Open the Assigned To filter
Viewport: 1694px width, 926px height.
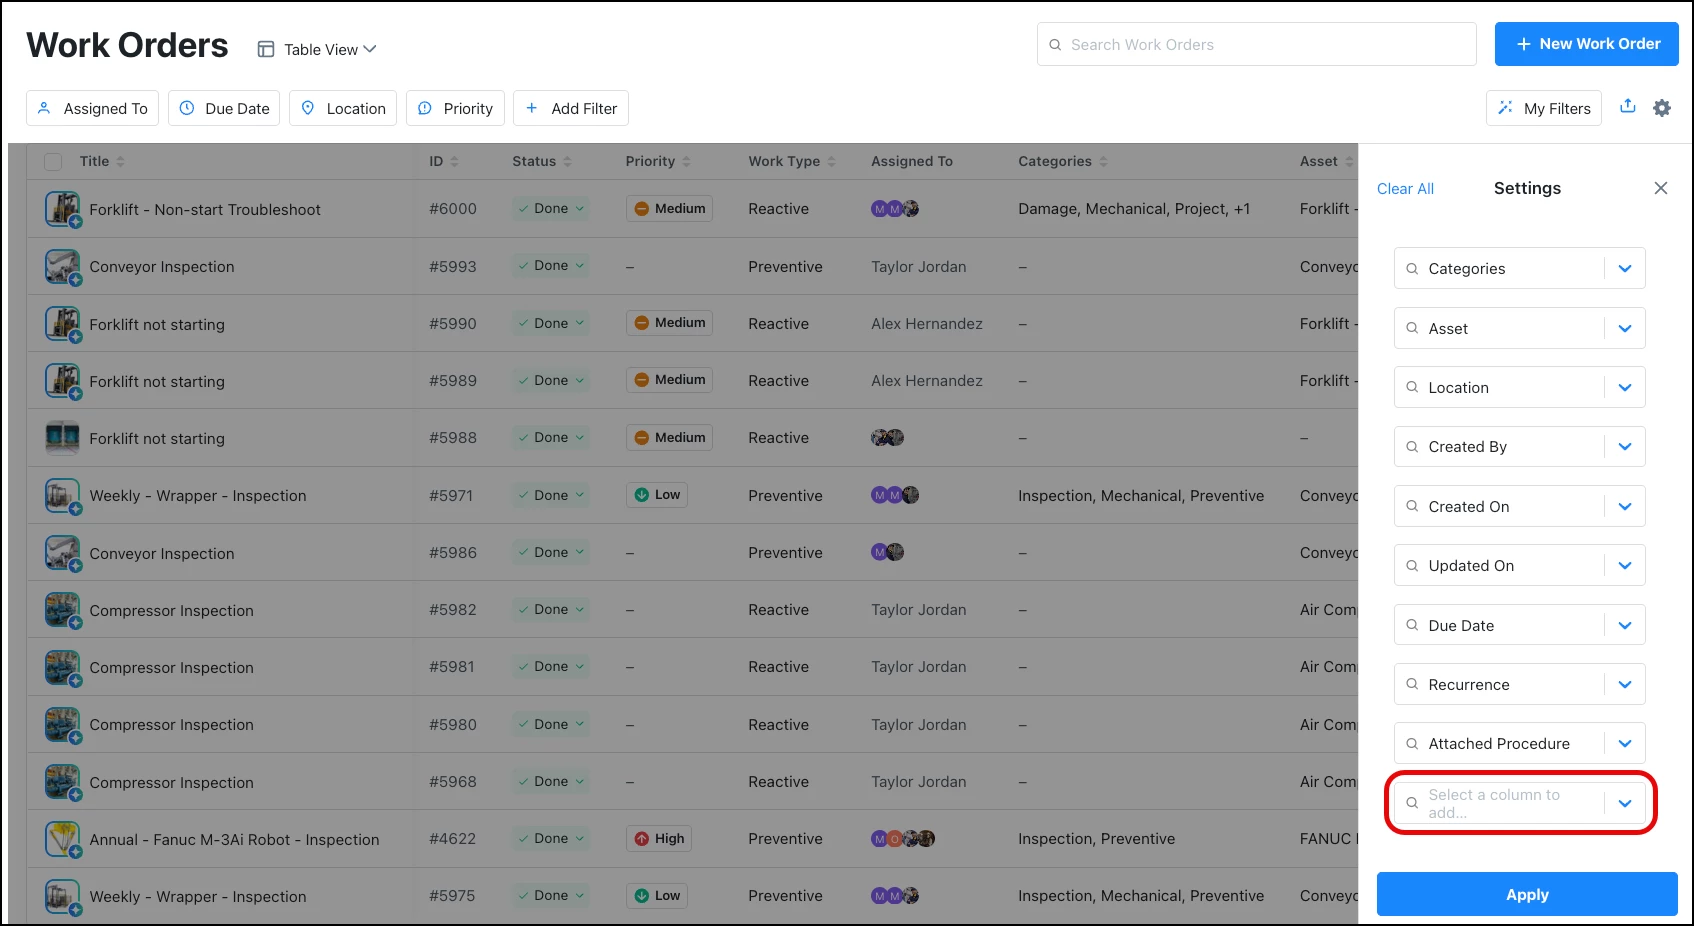tap(92, 108)
